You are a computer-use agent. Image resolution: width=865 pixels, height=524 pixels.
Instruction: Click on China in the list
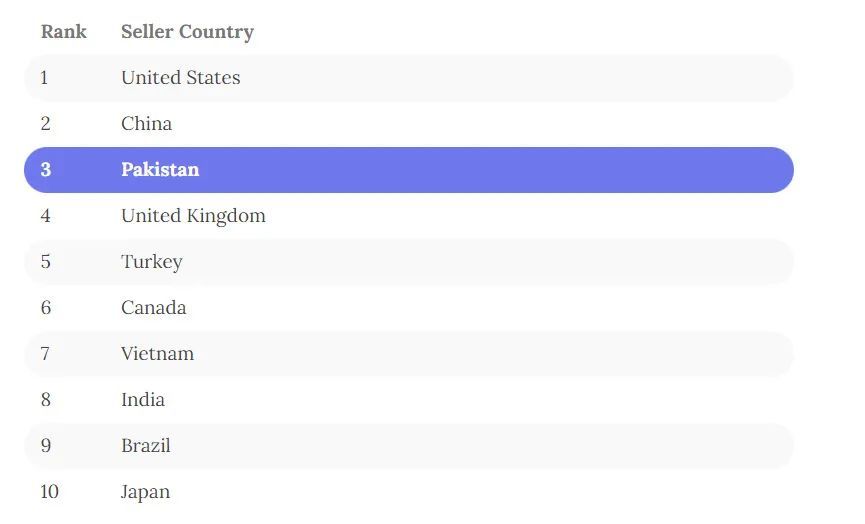146,124
